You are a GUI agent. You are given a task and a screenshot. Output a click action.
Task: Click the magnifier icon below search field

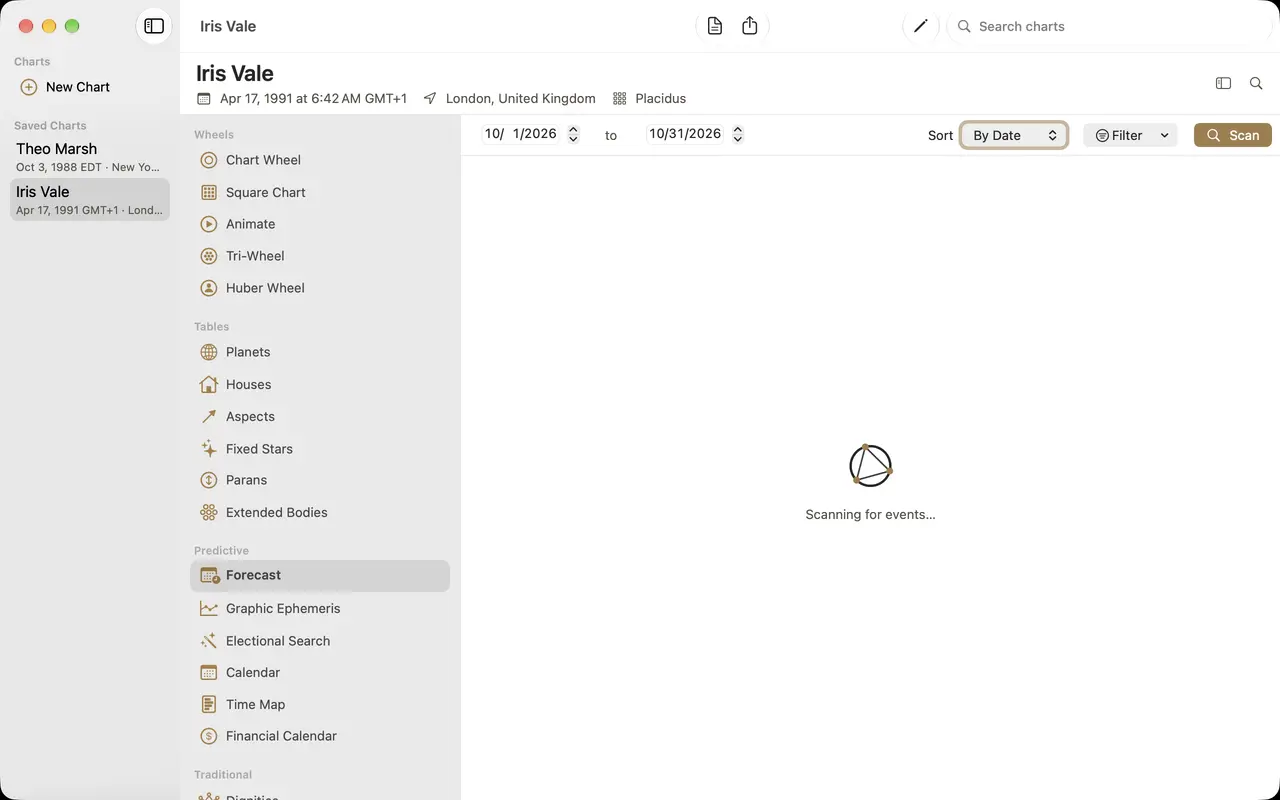click(1256, 83)
